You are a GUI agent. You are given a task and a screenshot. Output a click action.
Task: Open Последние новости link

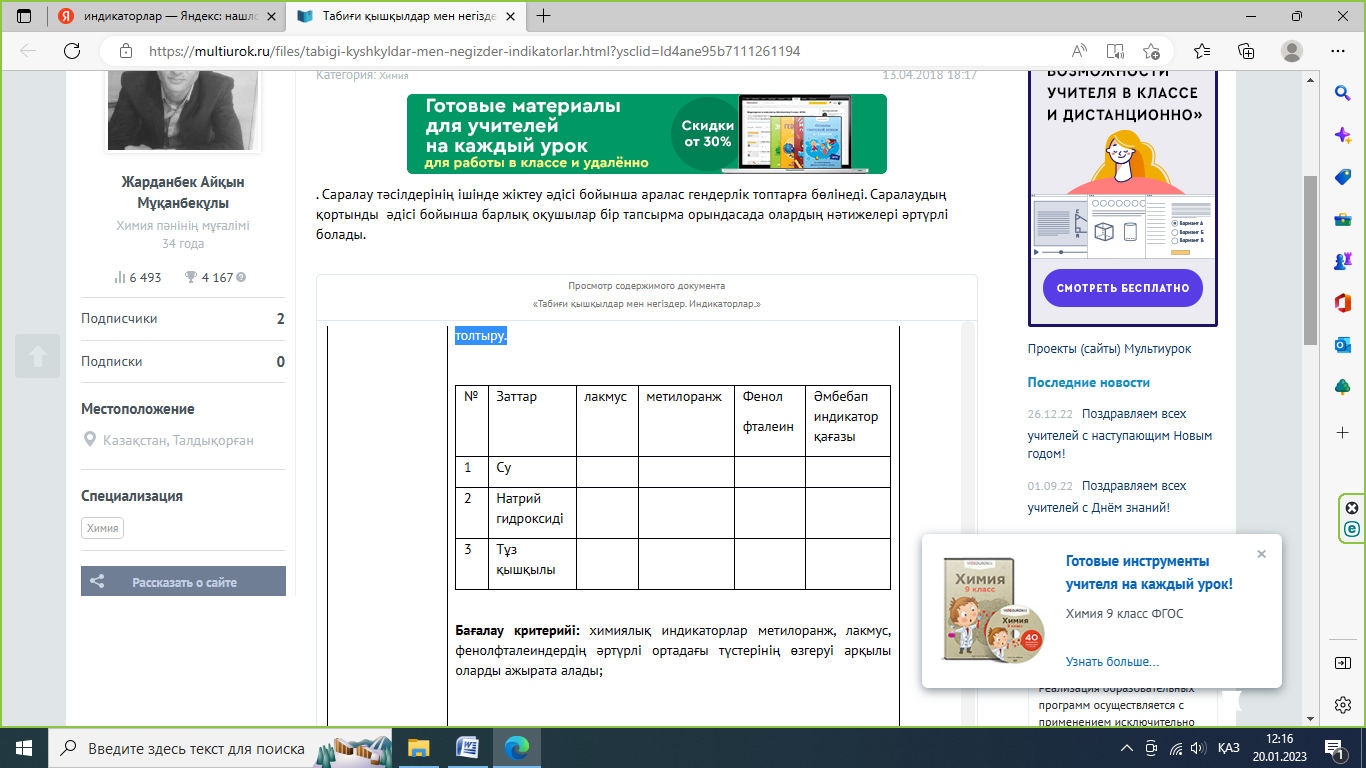pos(1089,383)
